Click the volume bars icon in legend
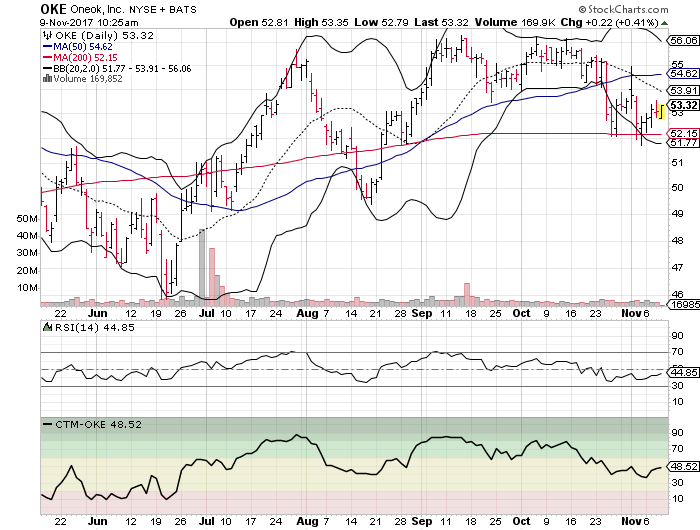700x530 pixels. [47, 79]
